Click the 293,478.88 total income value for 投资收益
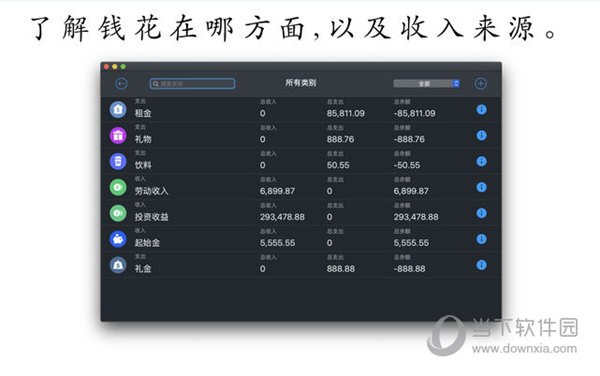Image resolution: width=600 pixels, height=376 pixels. click(x=282, y=217)
